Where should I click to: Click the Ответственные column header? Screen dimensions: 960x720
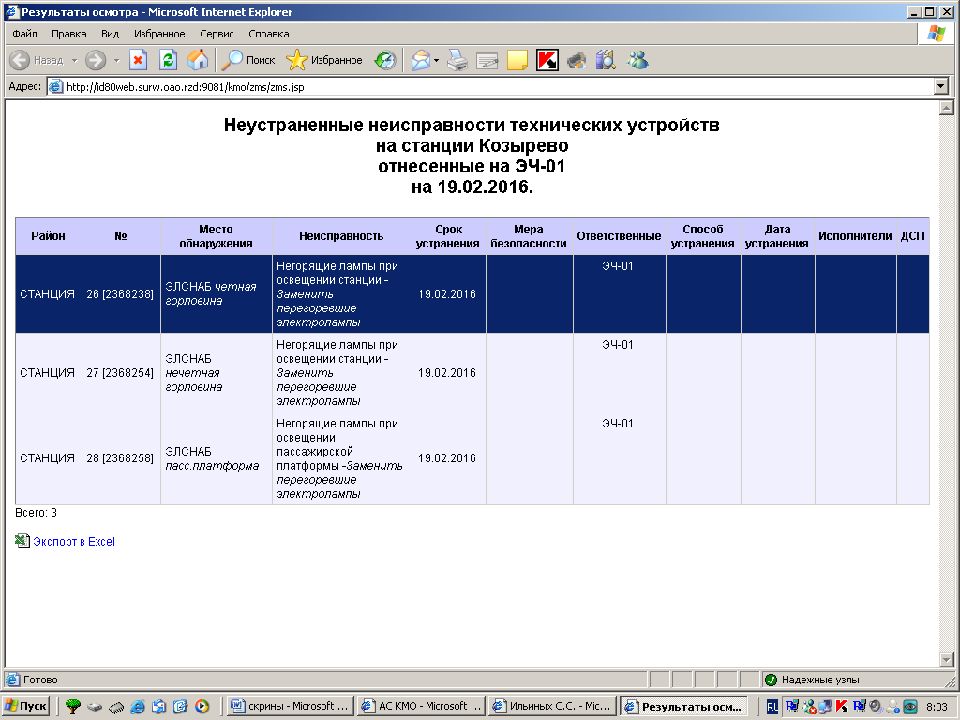point(619,236)
